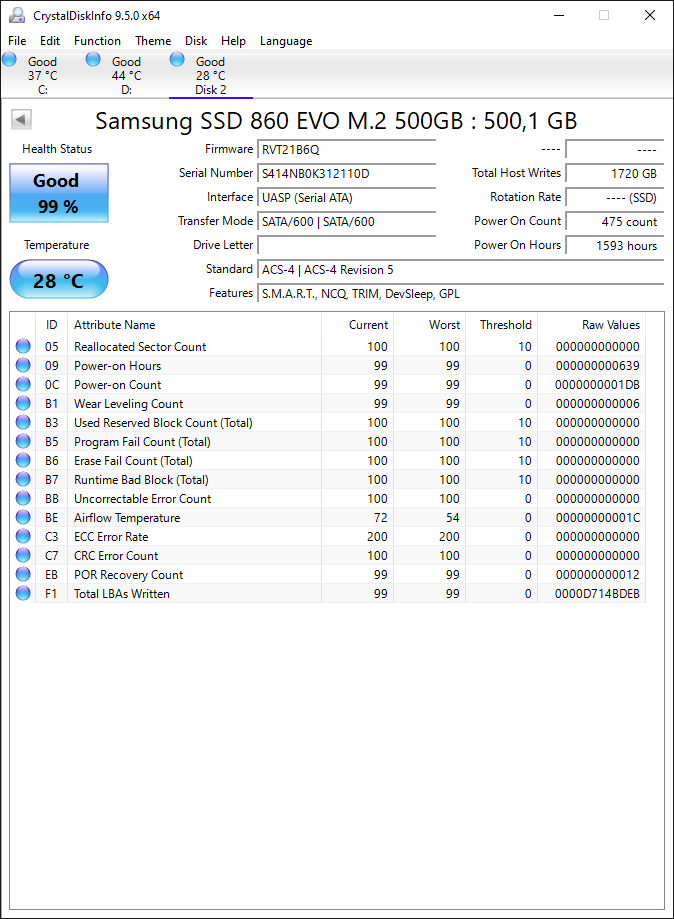674x919 pixels.
Task: Switch to the D: drive tab
Action: pyautogui.click(x=127, y=75)
